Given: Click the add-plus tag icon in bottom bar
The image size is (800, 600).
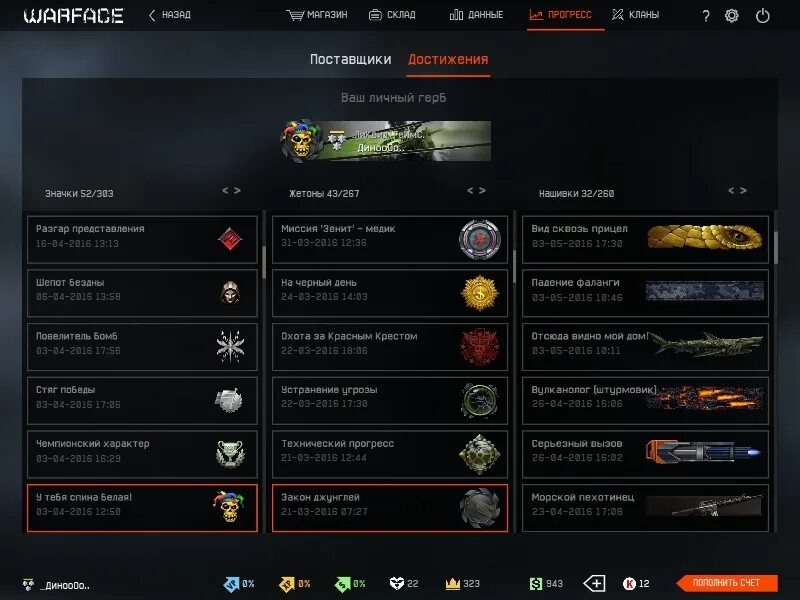Looking at the screenshot, I should tap(594, 583).
